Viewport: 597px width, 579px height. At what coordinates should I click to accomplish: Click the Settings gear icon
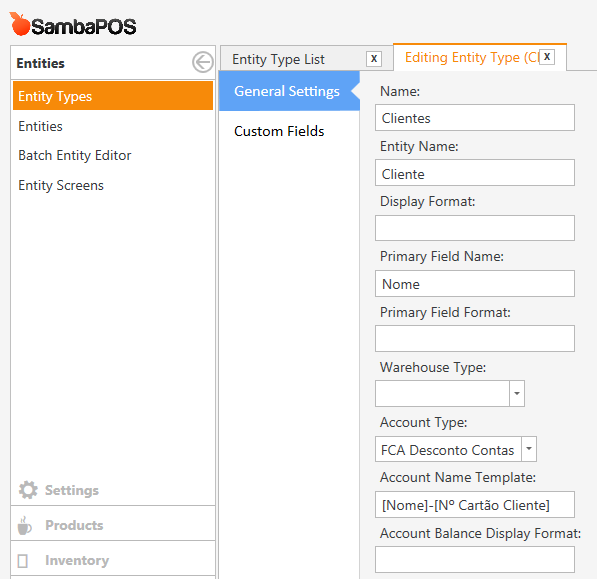click(x=28, y=490)
